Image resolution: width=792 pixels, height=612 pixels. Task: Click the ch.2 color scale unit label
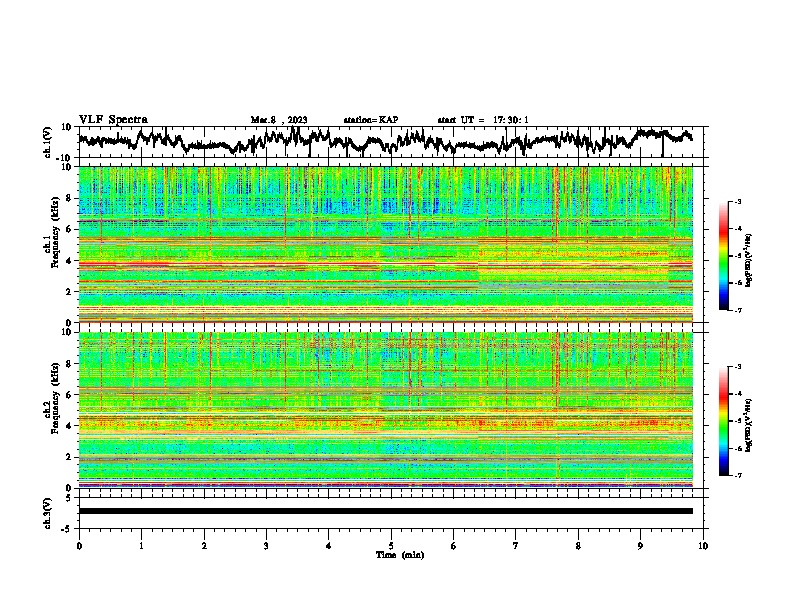(748, 425)
